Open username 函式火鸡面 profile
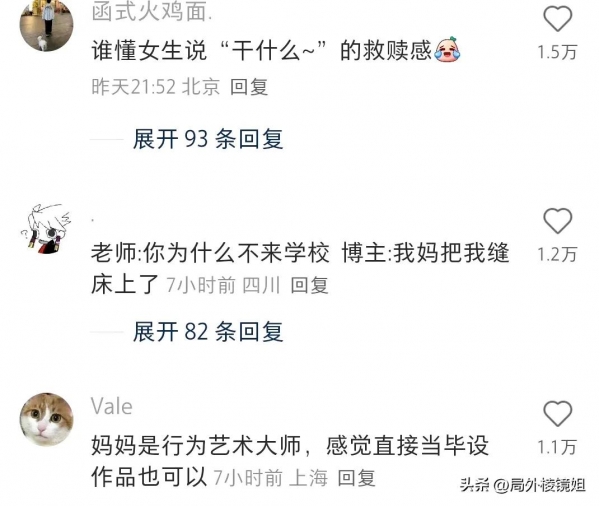Viewport: 600px width, 506px height. pyautogui.click(x=152, y=11)
